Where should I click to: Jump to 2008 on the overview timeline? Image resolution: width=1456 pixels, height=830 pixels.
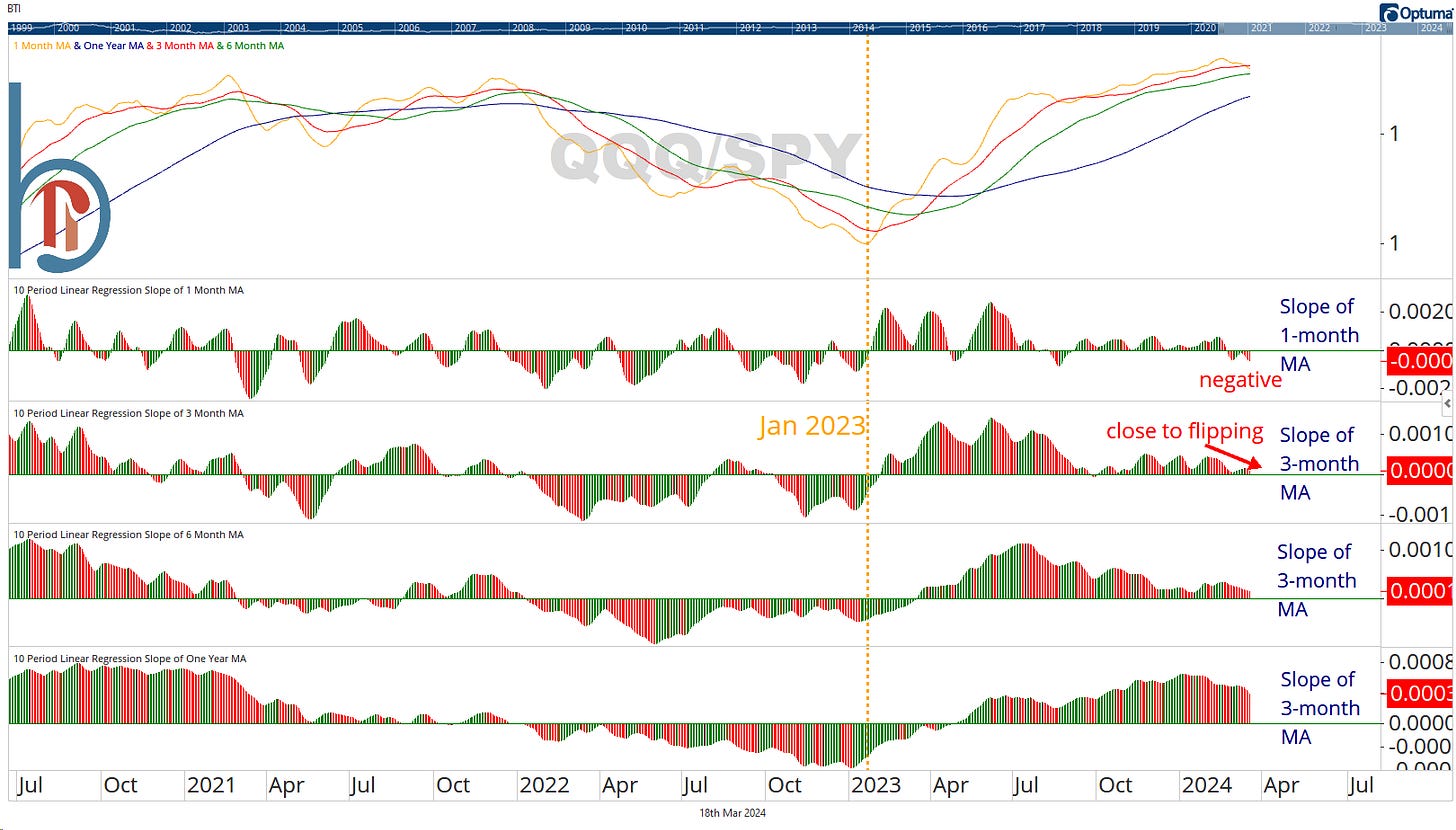(x=523, y=28)
